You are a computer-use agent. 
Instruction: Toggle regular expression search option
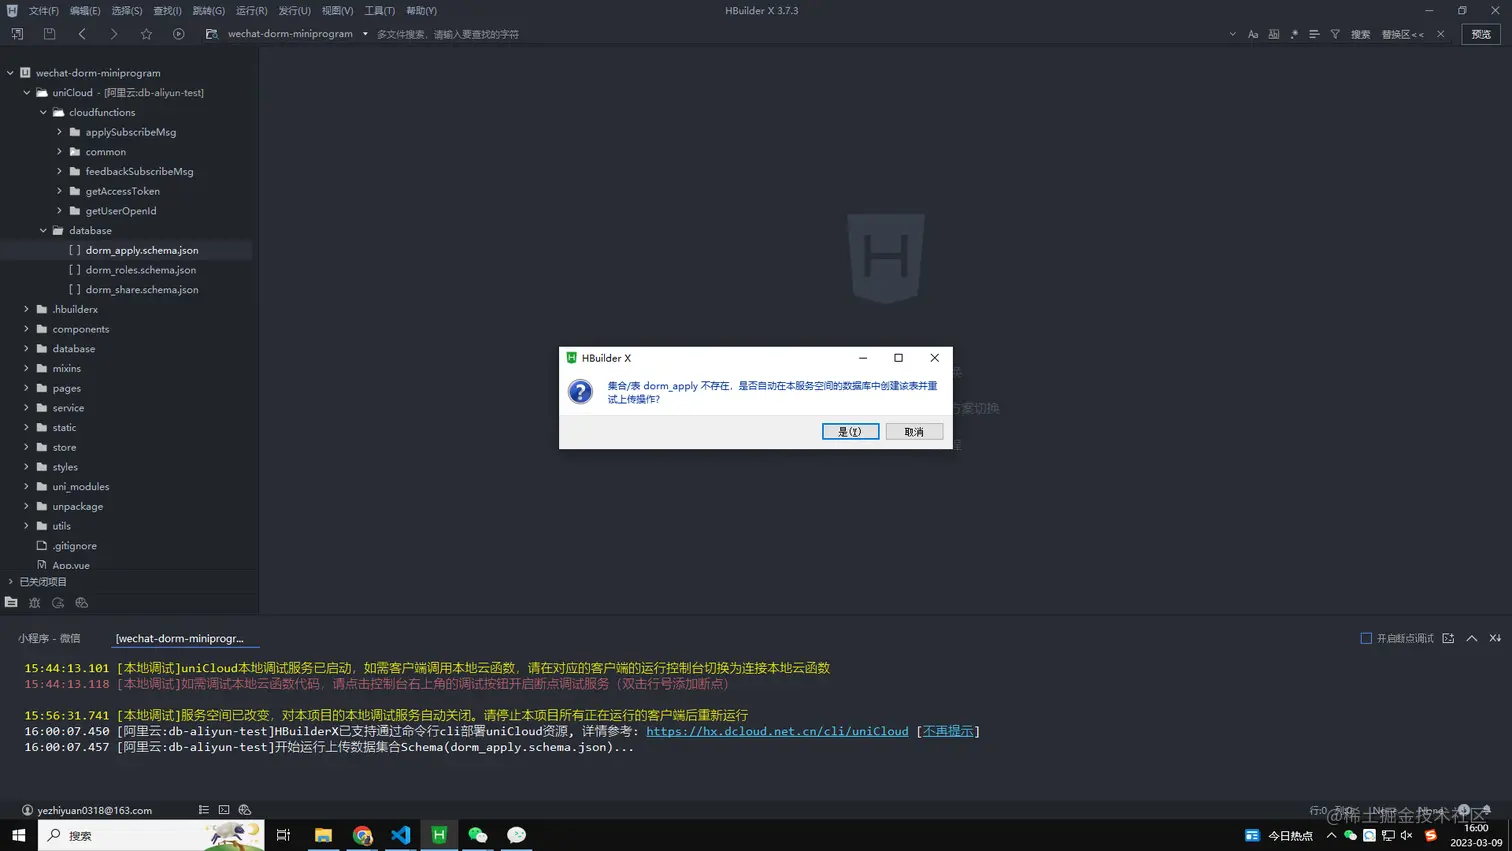pyautogui.click(x=1294, y=34)
